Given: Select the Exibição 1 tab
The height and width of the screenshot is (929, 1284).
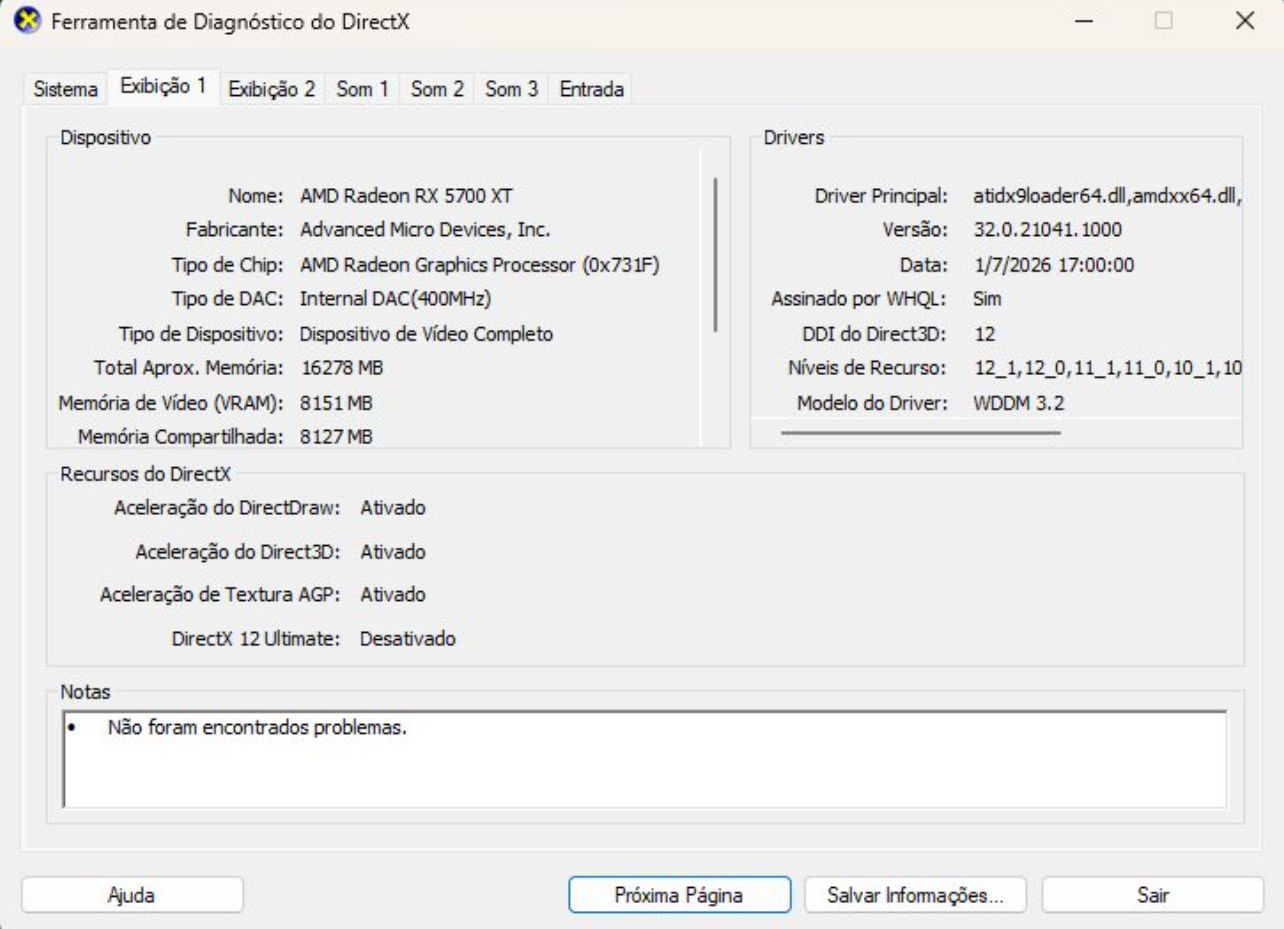Looking at the screenshot, I should (x=163, y=87).
